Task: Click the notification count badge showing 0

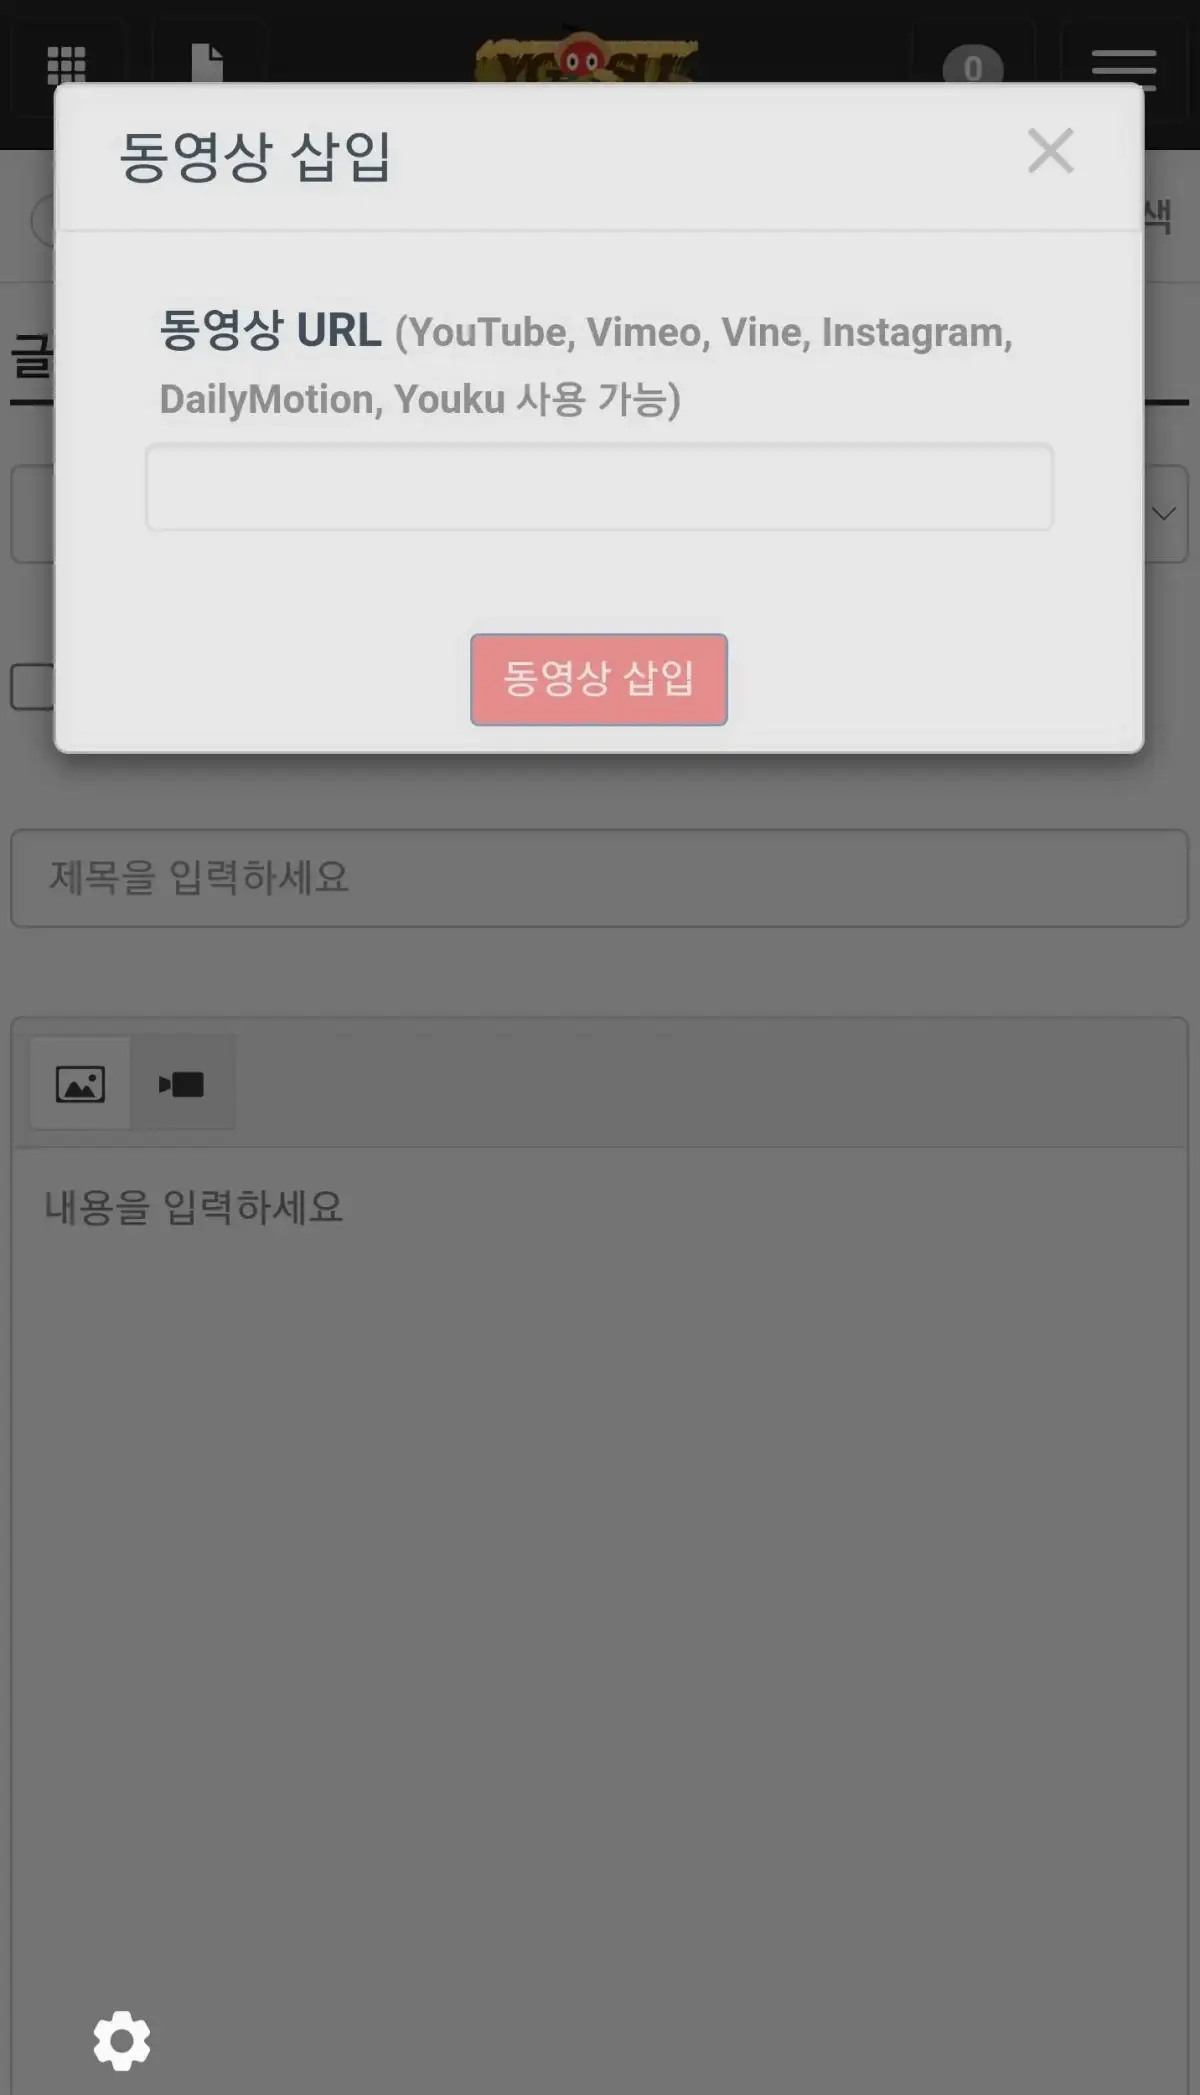Action: coord(972,66)
